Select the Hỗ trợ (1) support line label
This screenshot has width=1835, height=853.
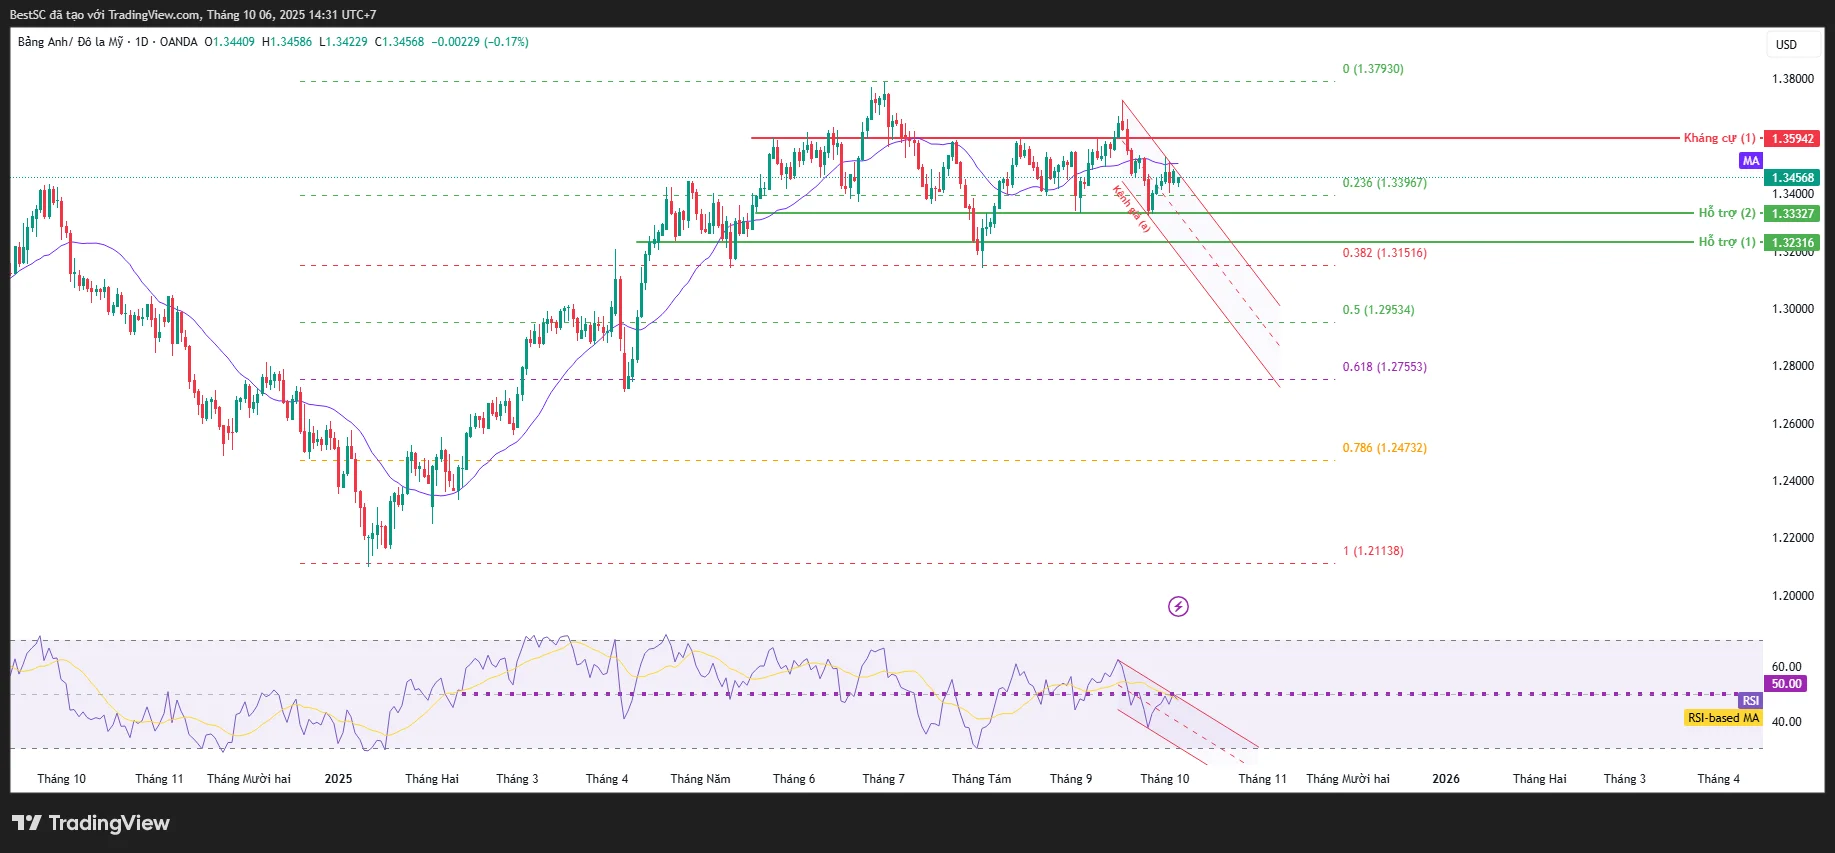pos(1726,242)
